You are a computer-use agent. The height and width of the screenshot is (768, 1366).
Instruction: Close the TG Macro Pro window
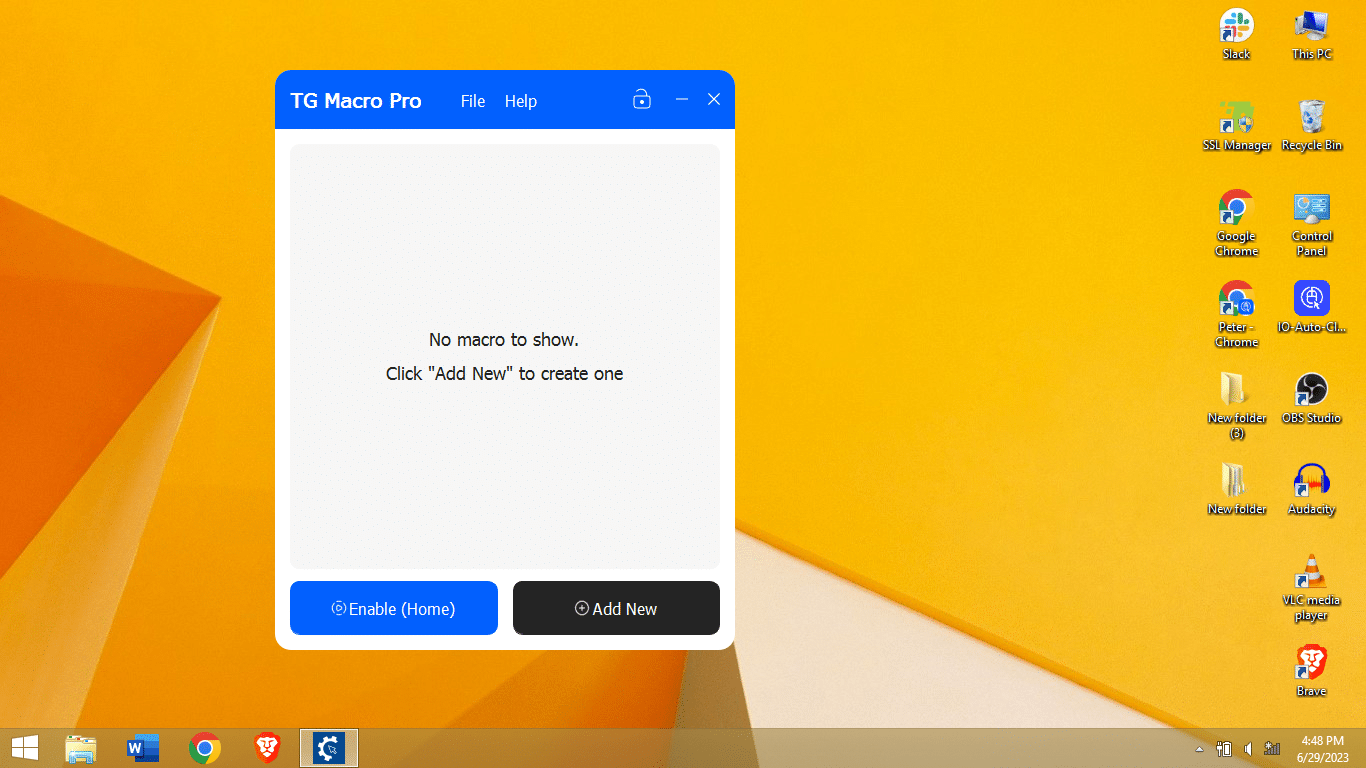pos(714,99)
